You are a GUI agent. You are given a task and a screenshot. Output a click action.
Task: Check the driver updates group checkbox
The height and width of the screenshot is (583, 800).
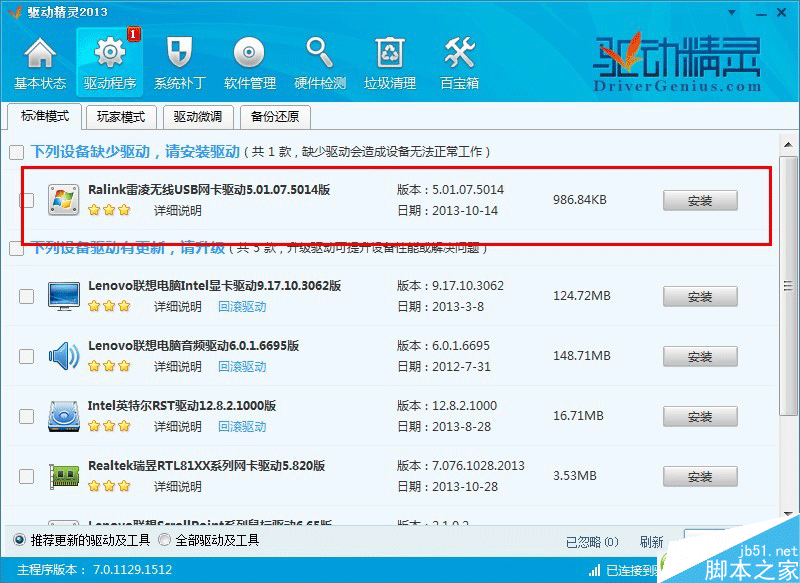click(16, 249)
